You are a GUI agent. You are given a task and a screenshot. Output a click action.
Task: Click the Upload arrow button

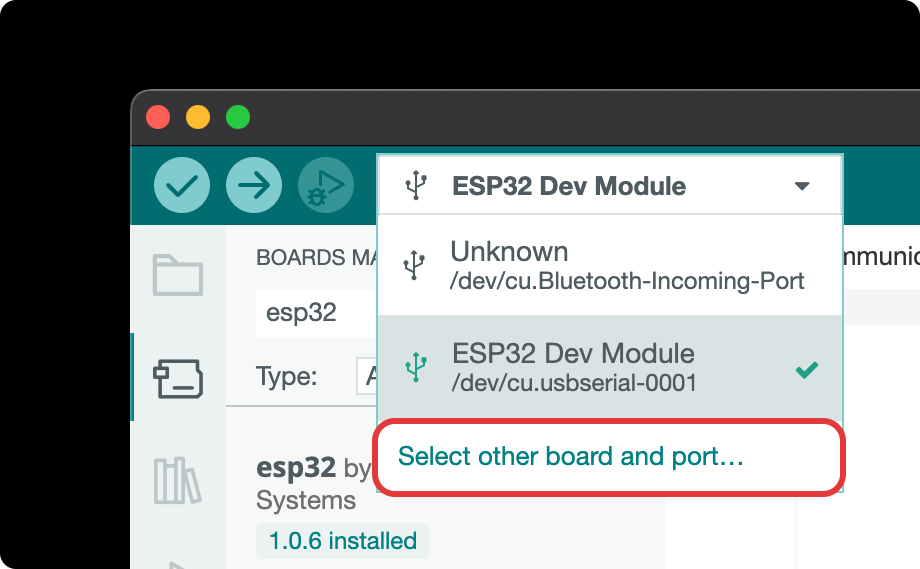pyautogui.click(x=254, y=185)
